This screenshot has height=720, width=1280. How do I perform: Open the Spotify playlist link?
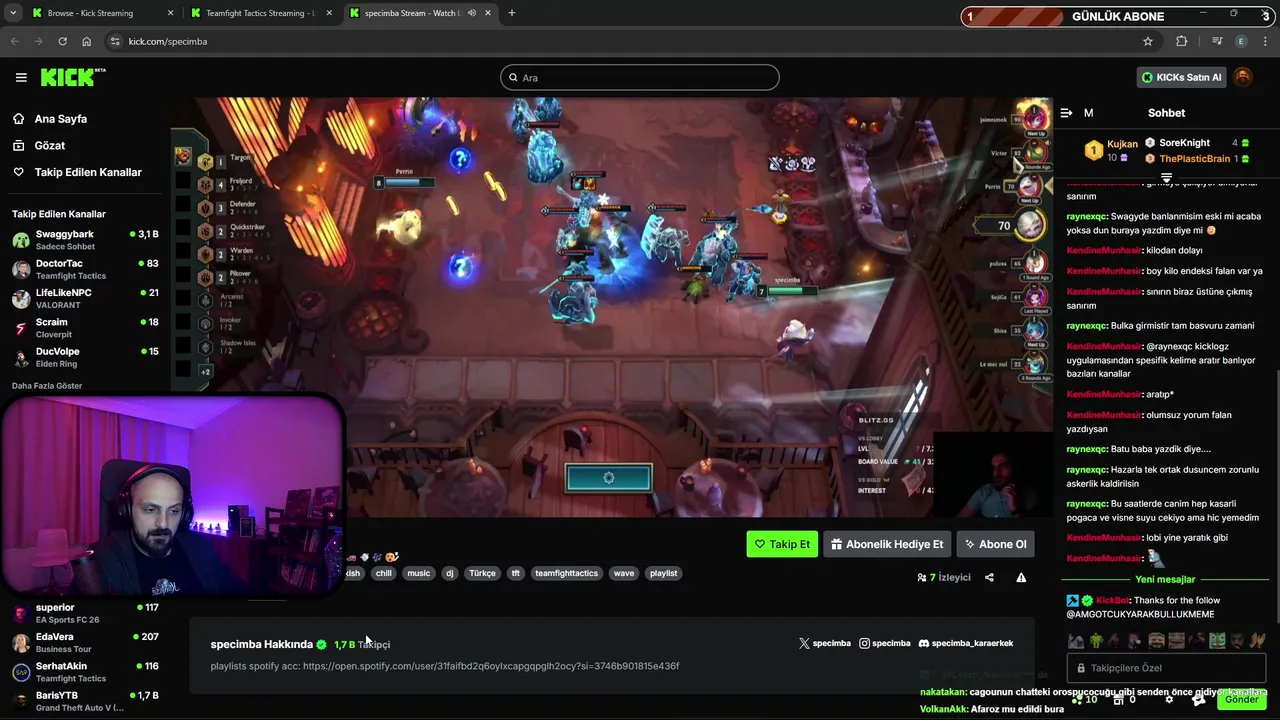pyautogui.click(x=491, y=666)
